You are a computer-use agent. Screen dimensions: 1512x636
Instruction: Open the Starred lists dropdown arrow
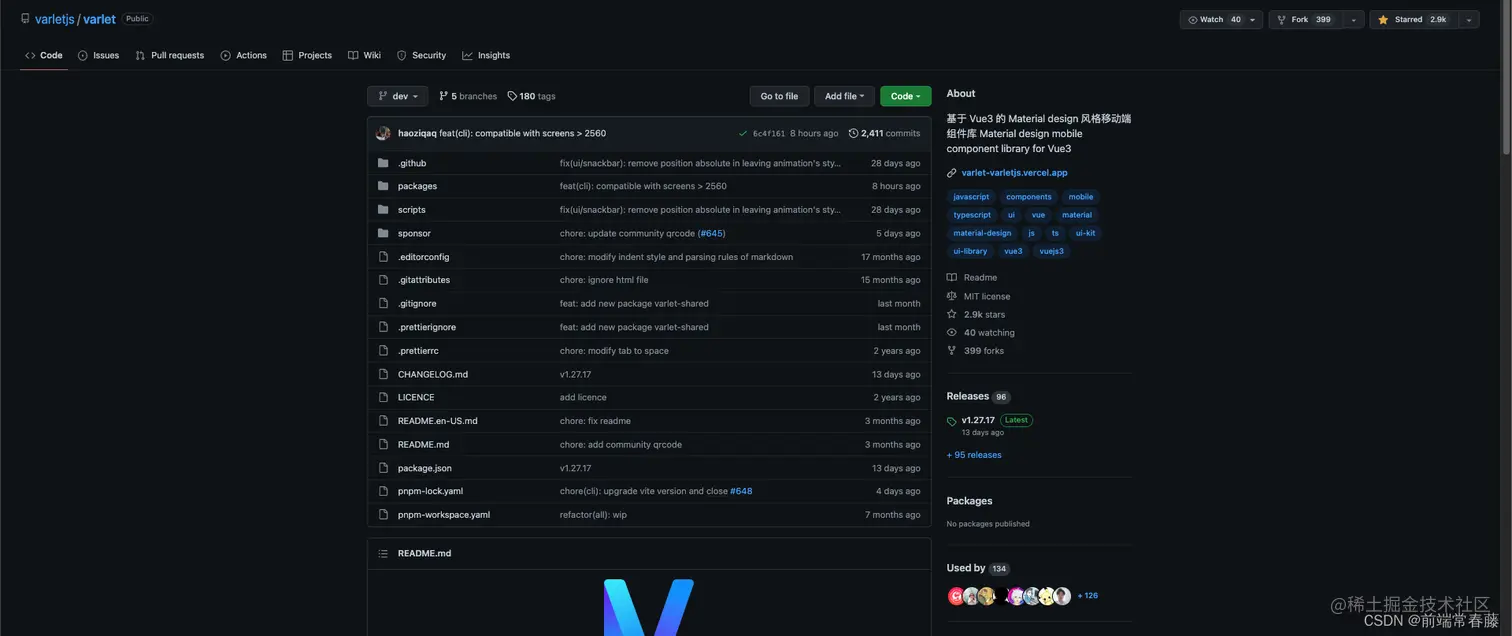[x=1468, y=19]
